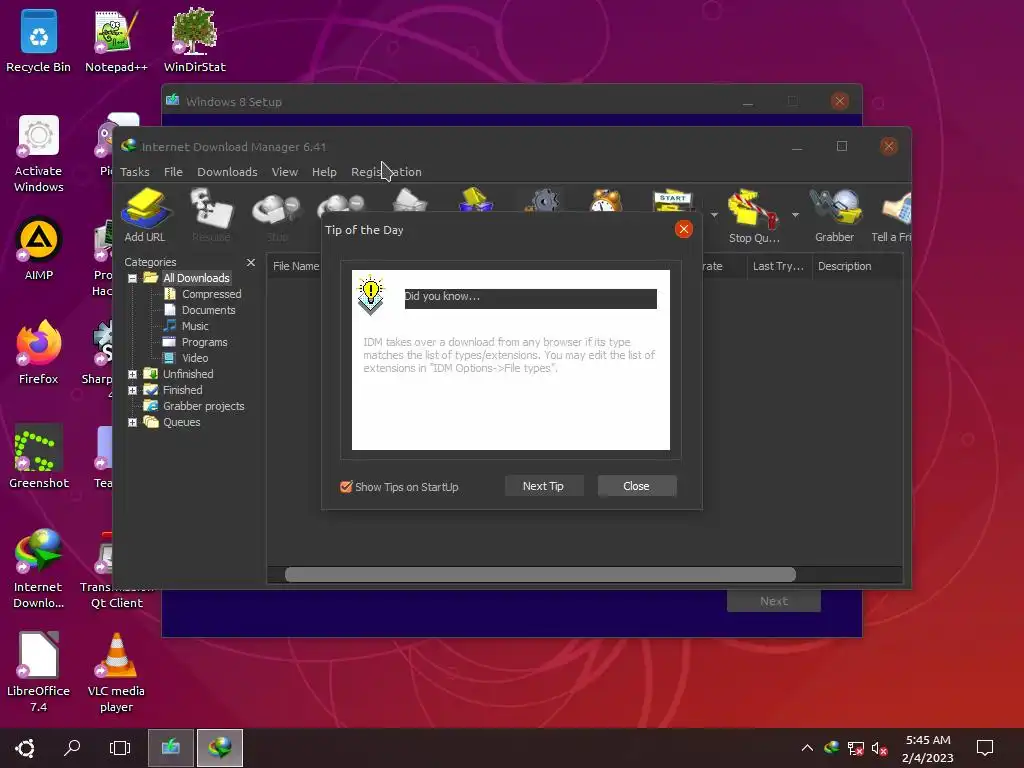
Task: Open the Start menu button
Action: point(25,748)
